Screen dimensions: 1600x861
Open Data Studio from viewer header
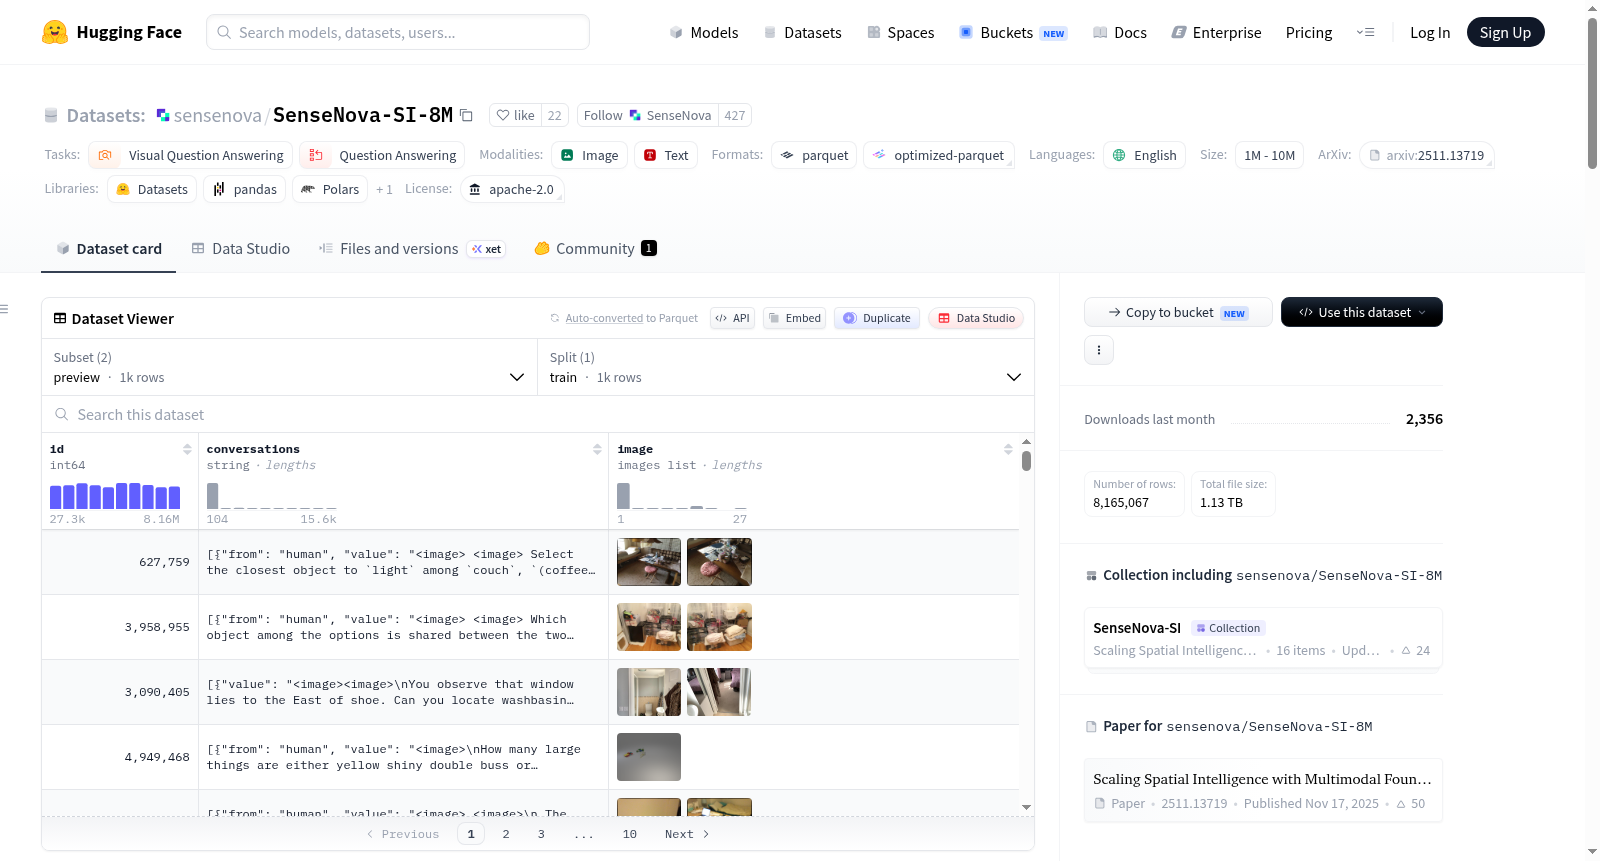[976, 318]
